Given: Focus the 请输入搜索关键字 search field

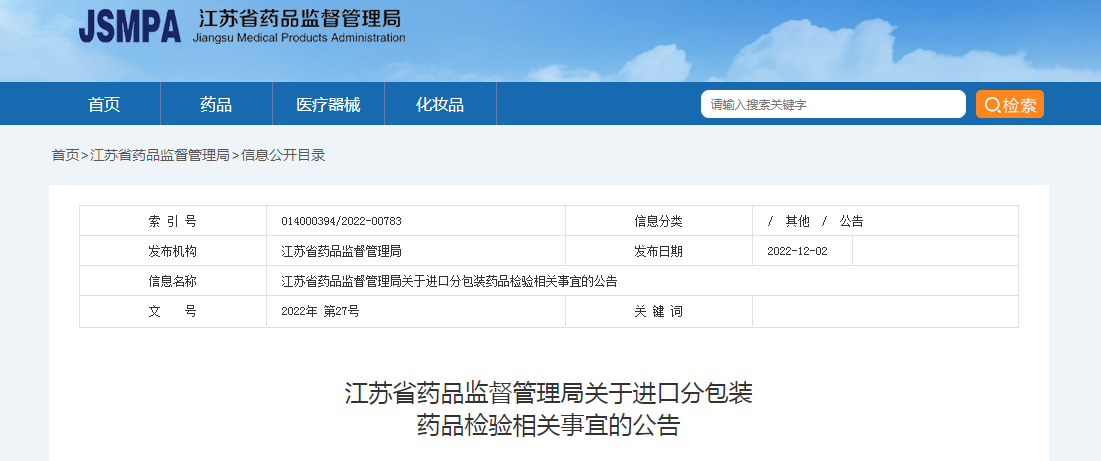Looking at the screenshot, I should click(x=833, y=104).
